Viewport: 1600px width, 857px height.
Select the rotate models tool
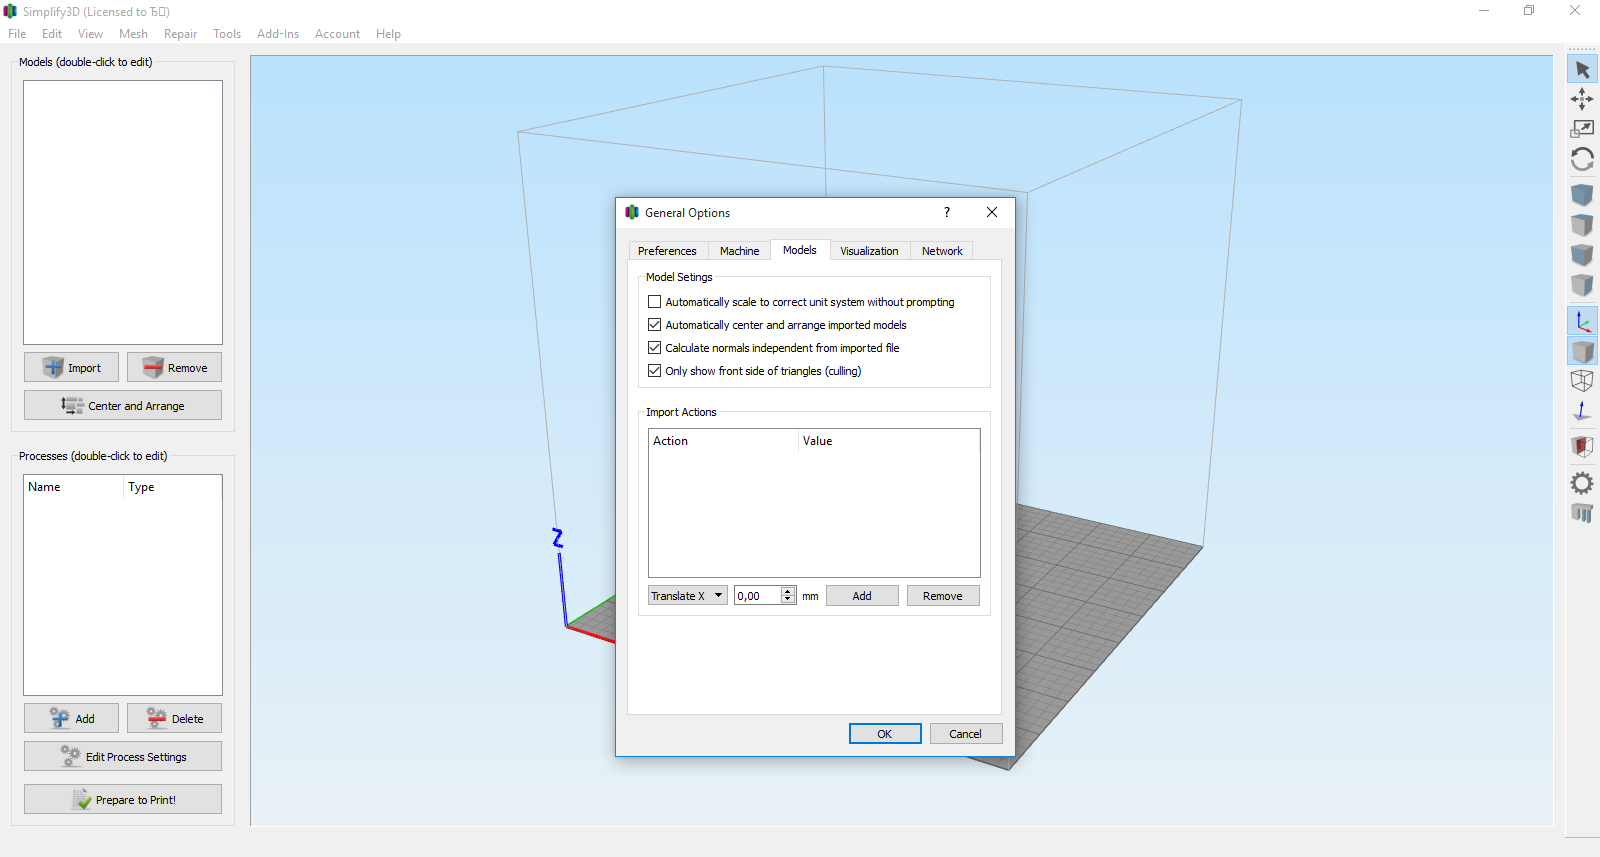click(x=1582, y=159)
